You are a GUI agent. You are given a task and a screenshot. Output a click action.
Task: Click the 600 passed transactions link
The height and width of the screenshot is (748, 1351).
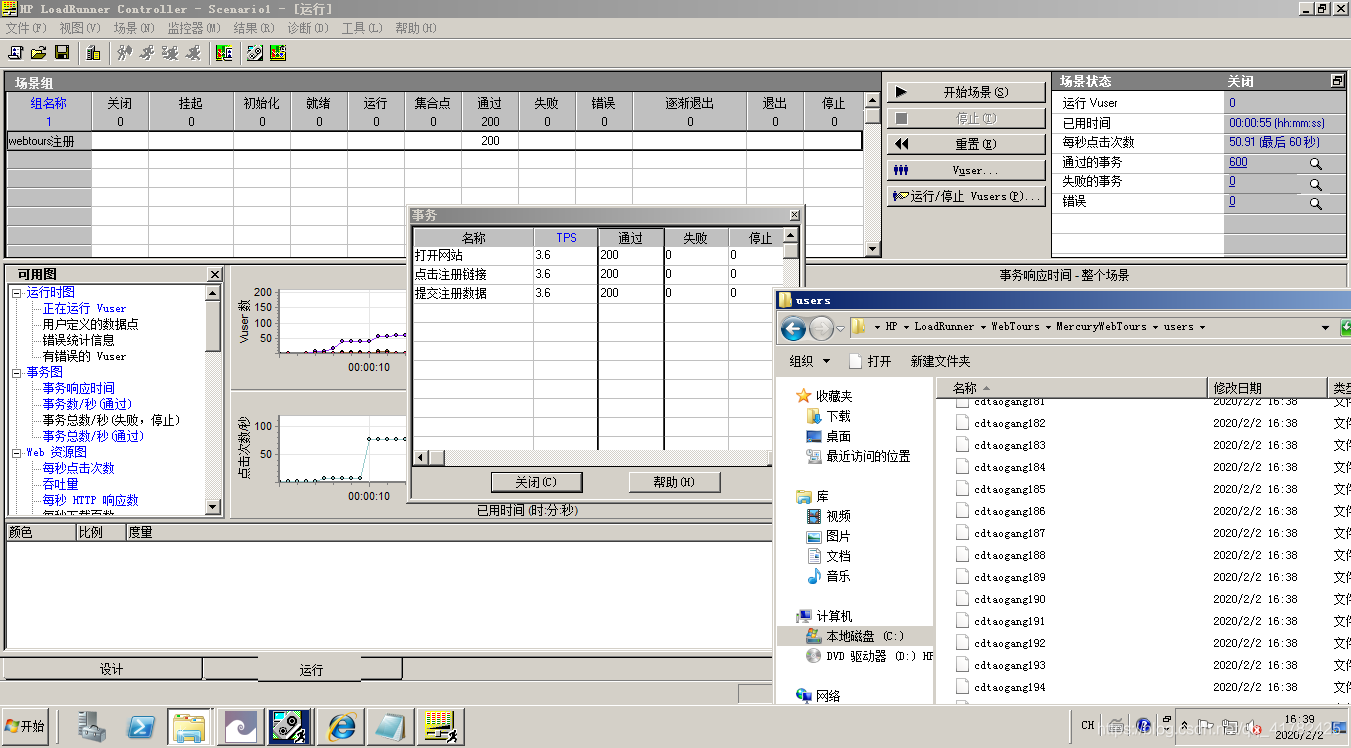tap(1238, 162)
